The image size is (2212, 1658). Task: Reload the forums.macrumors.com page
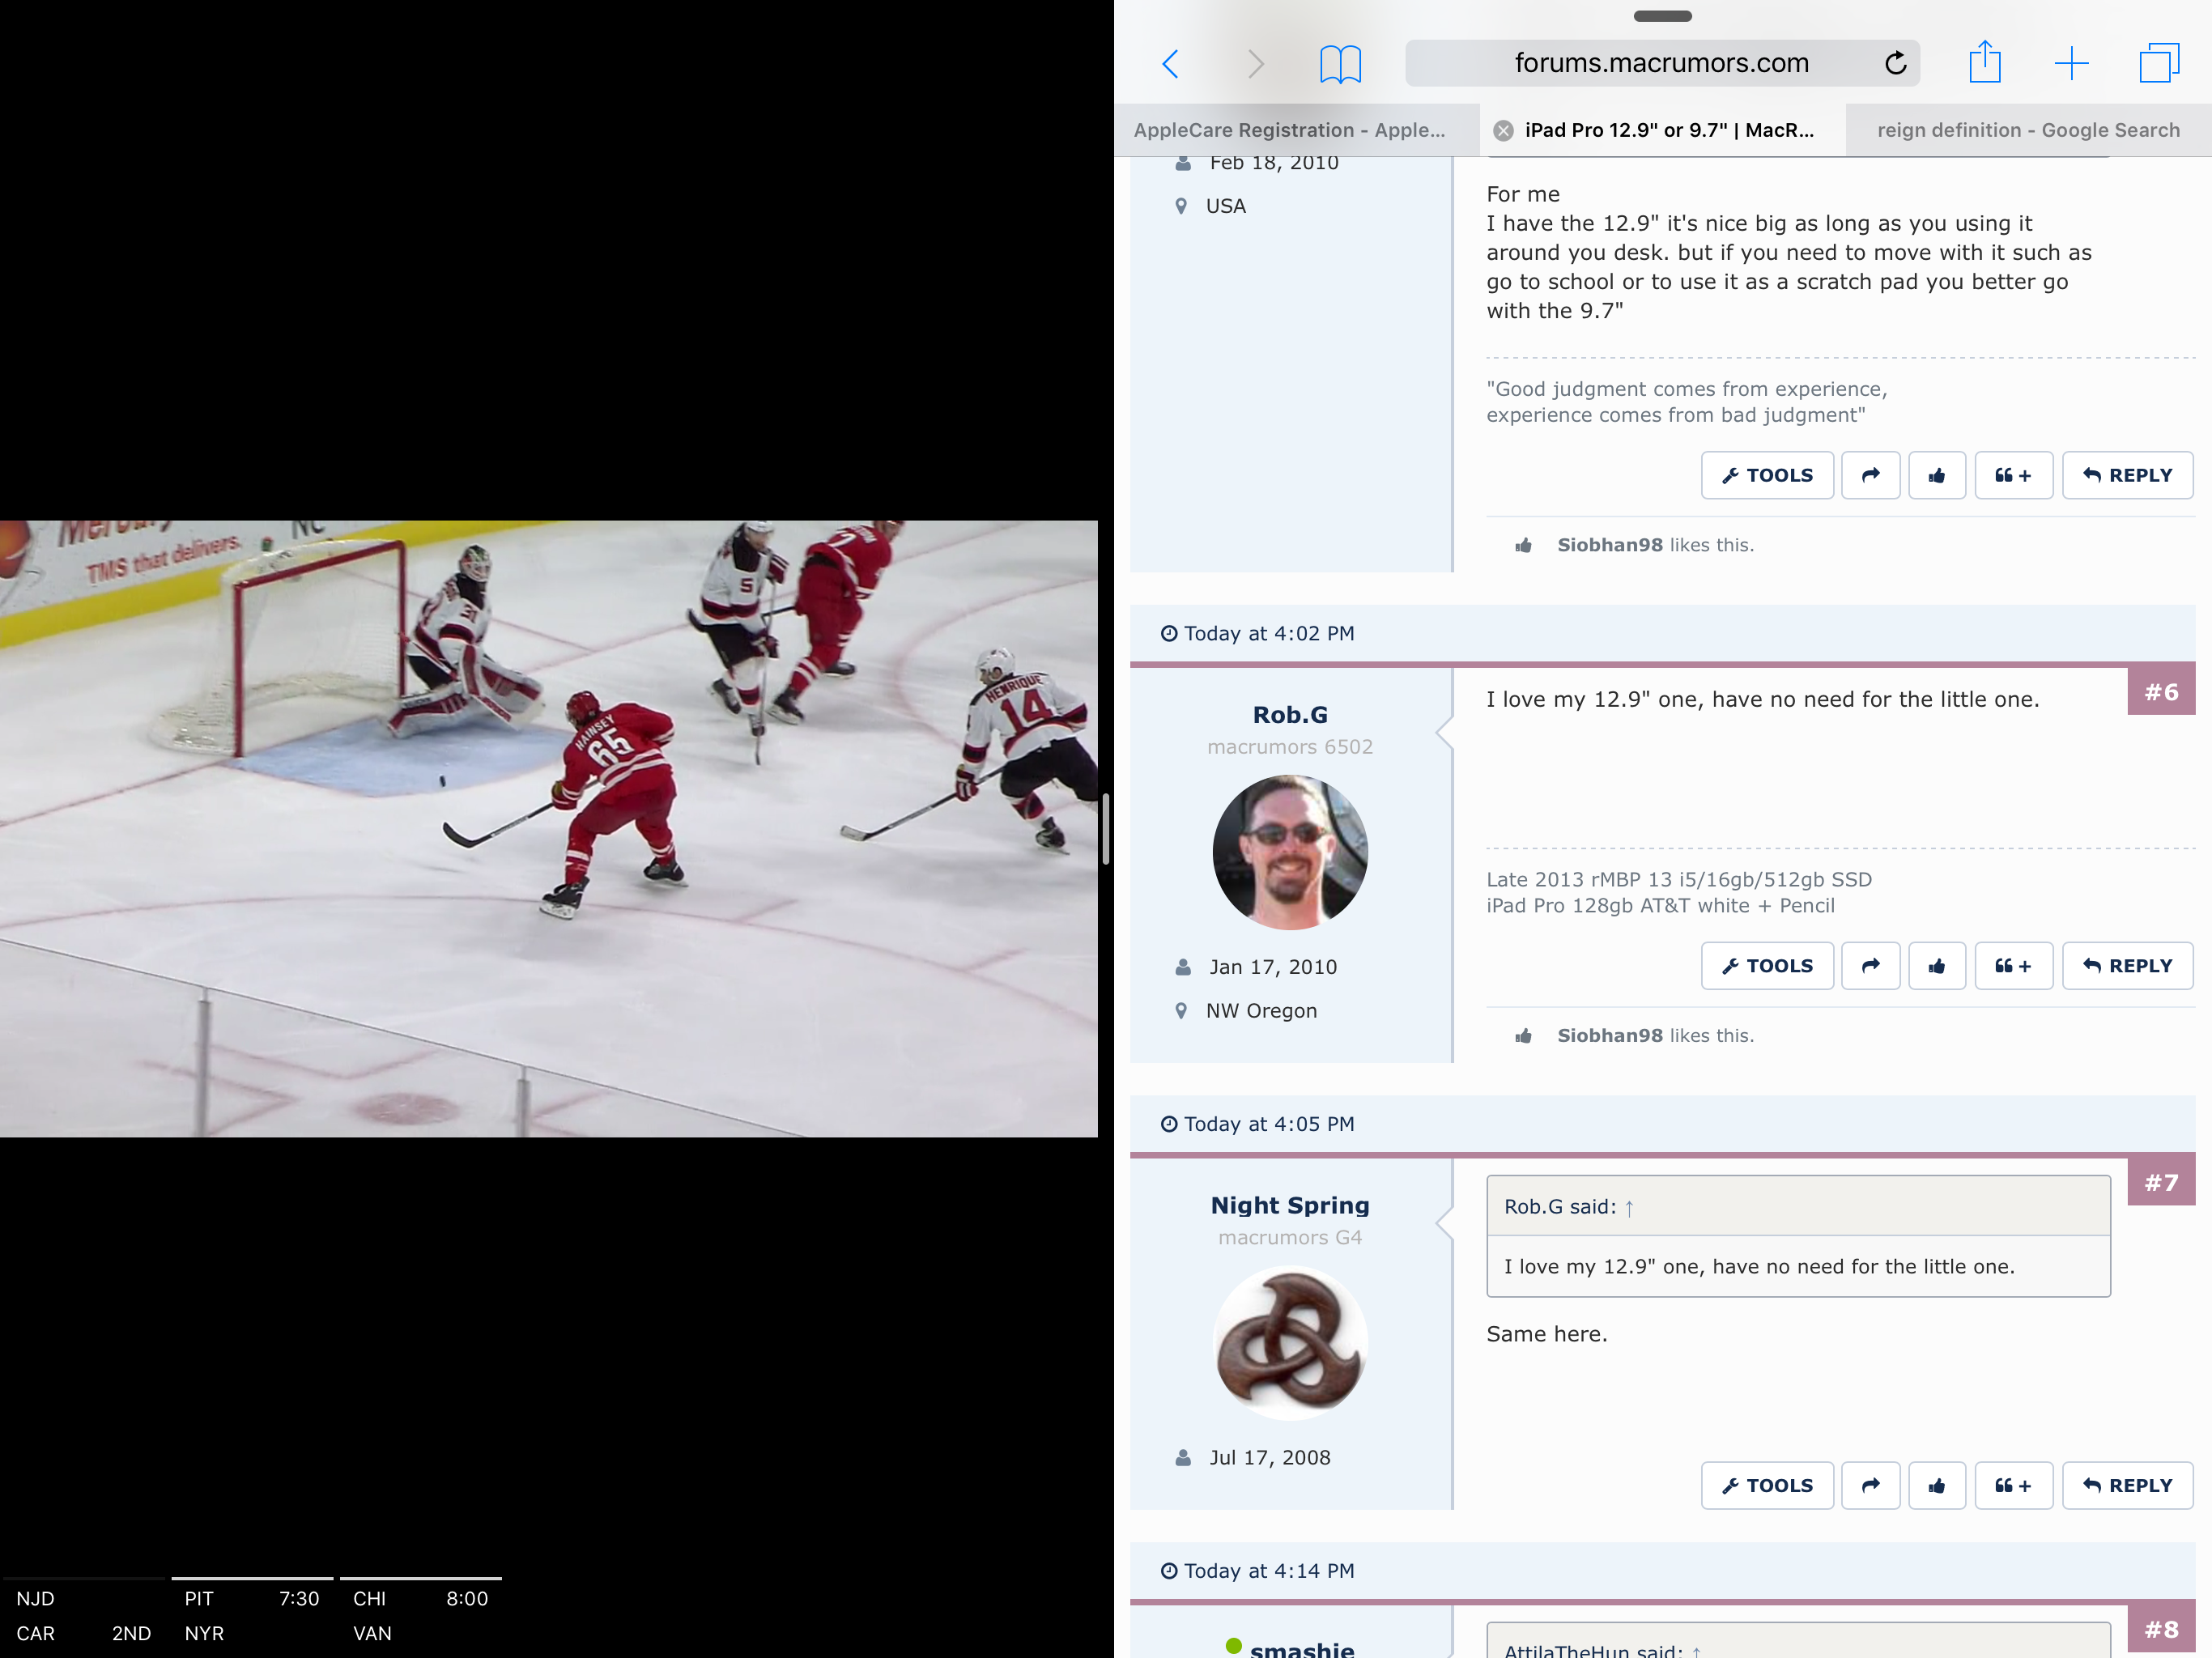coord(1895,63)
